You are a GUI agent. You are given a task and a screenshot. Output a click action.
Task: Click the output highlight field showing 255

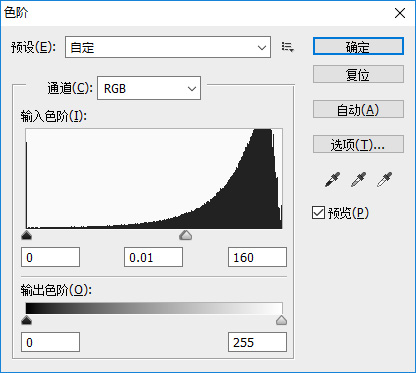click(257, 342)
